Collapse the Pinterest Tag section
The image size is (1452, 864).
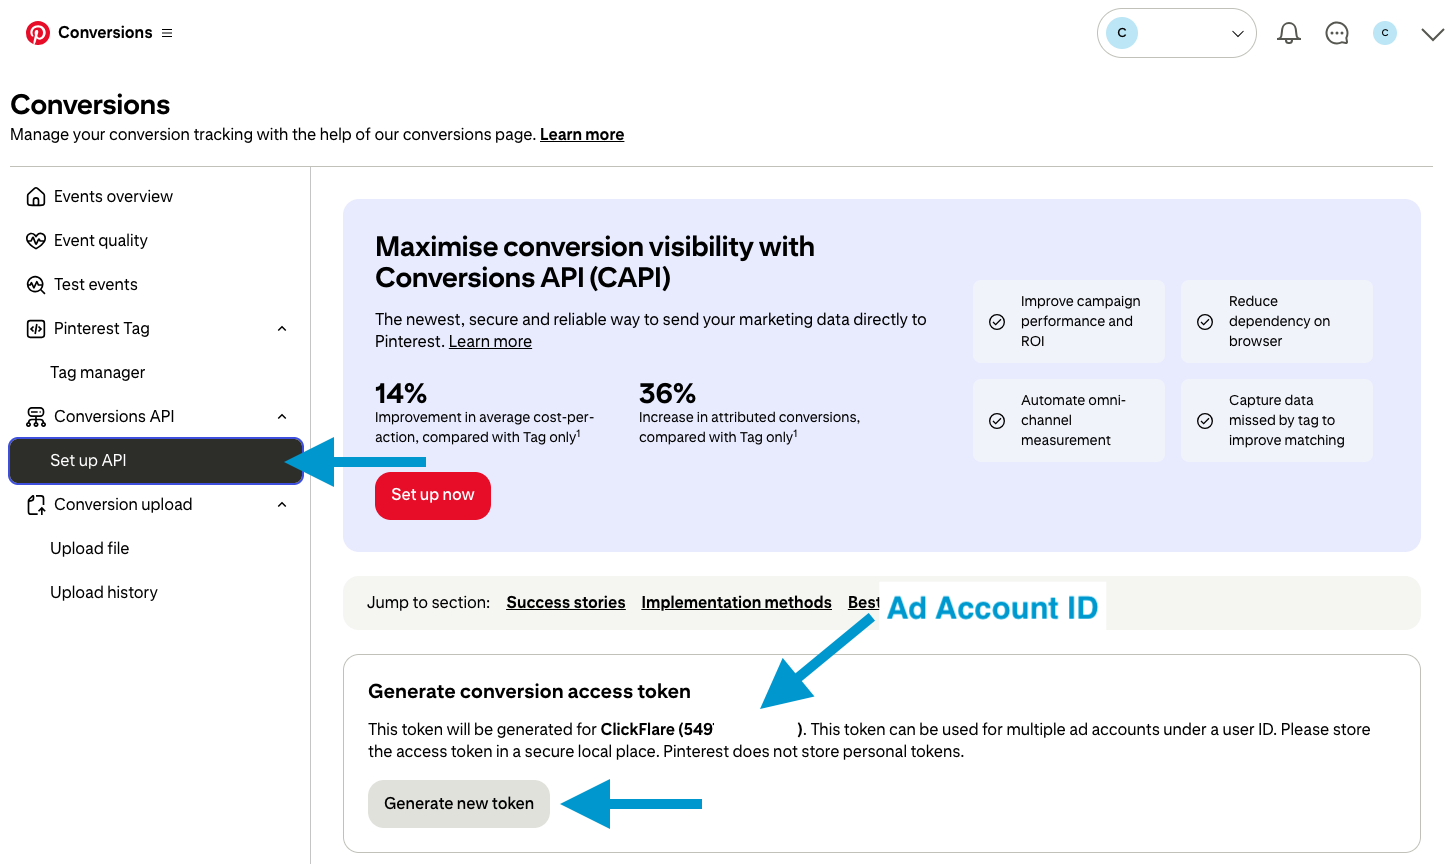tap(282, 329)
